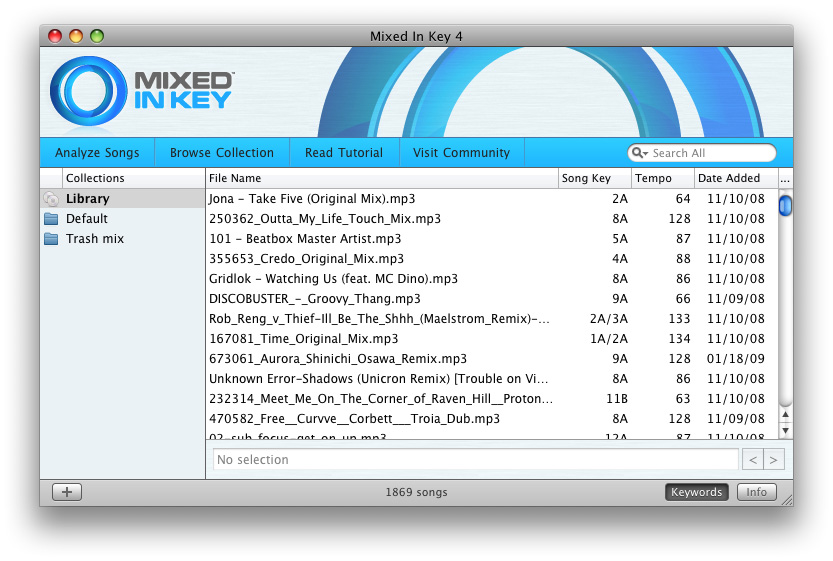Select the Default collection
The image size is (833, 561).
[x=122, y=219]
